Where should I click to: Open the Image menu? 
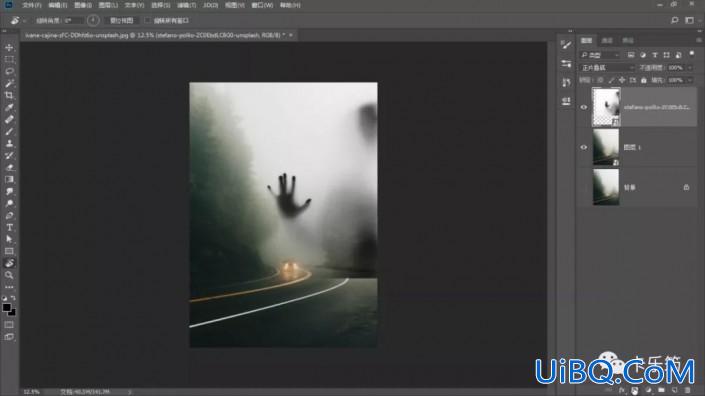83,5
